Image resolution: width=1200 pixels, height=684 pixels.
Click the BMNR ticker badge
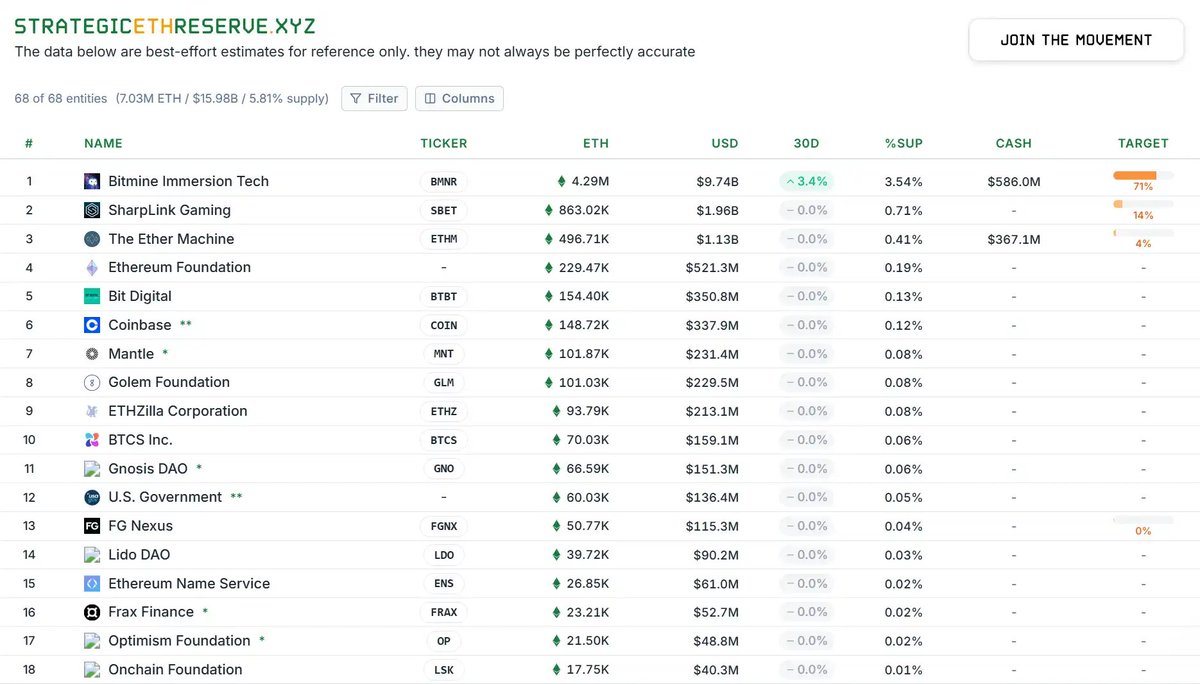[443, 182]
